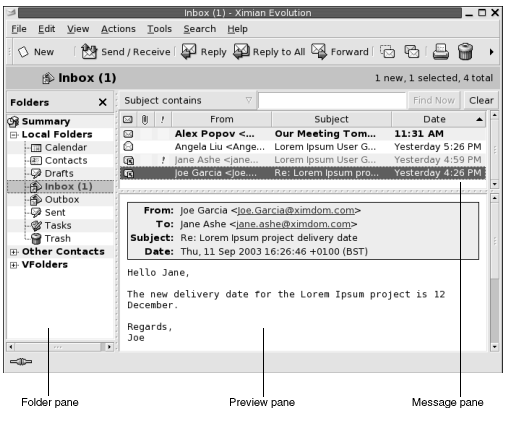The width and height of the screenshot is (509, 421).
Task: Click the Move message to folder icon
Action: pos(388,52)
